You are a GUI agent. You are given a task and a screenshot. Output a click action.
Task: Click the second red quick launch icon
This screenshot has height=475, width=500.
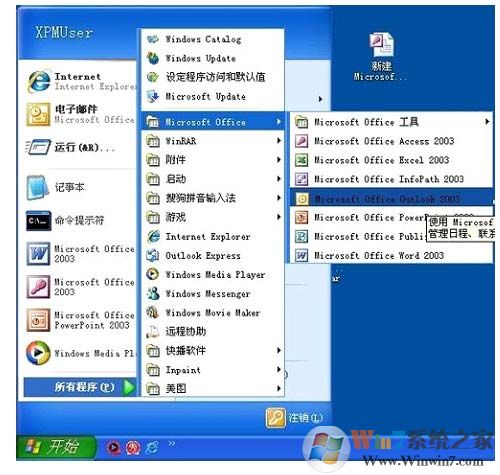[133, 448]
